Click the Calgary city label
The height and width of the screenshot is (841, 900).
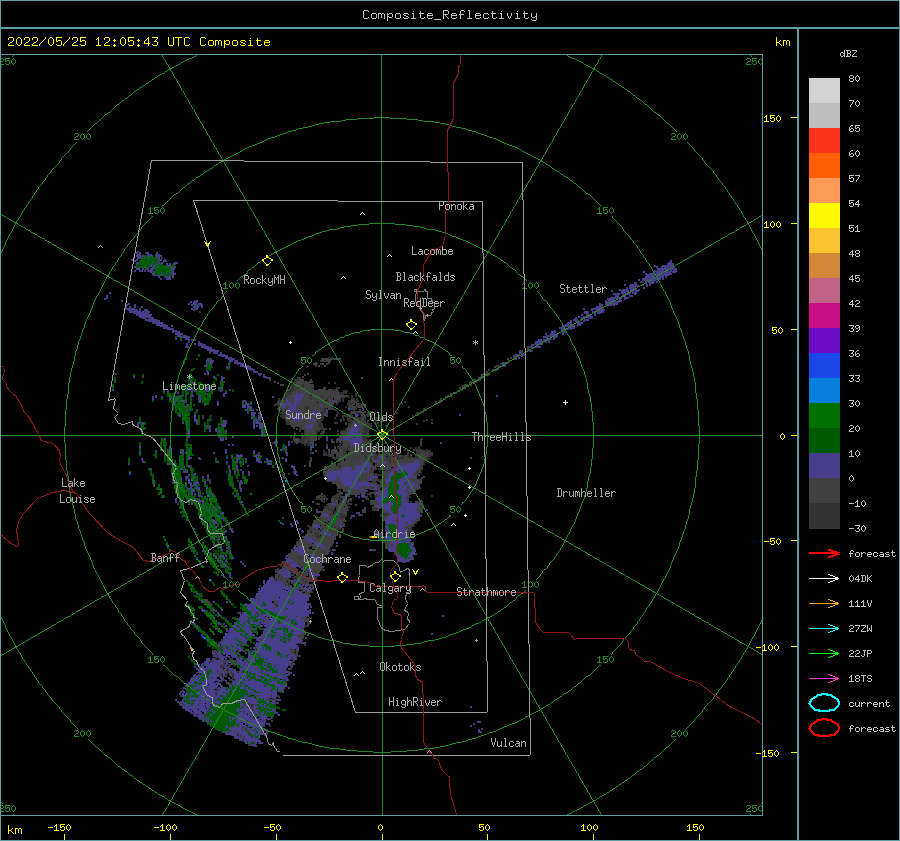(390, 588)
